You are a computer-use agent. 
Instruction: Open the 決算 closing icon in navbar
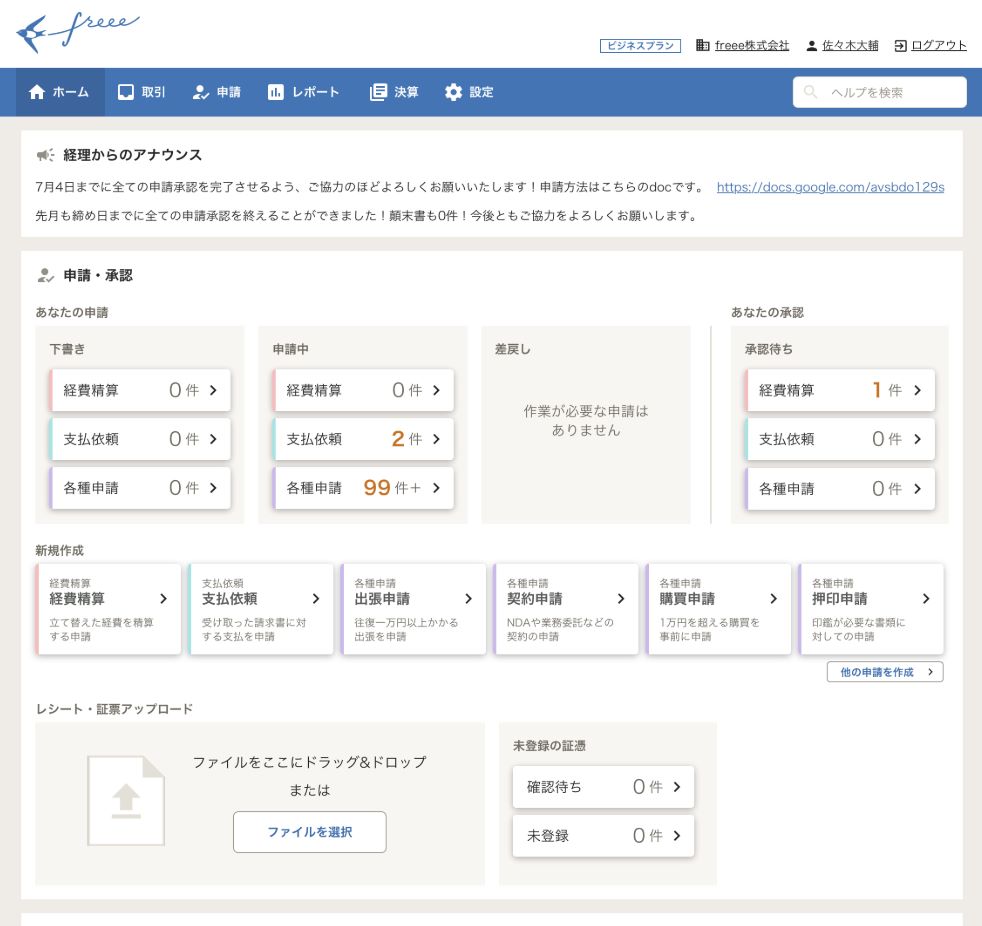point(377,92)
